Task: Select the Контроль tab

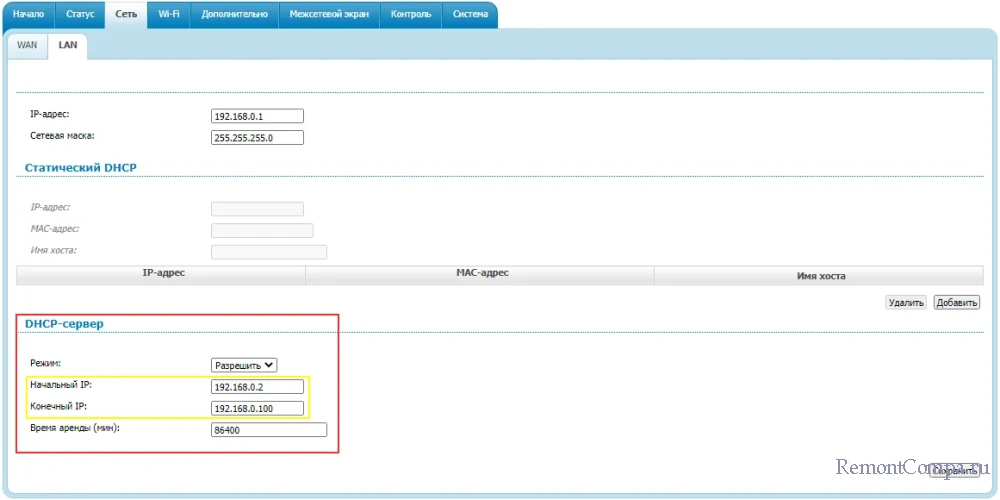Action: tap(411, 15)
